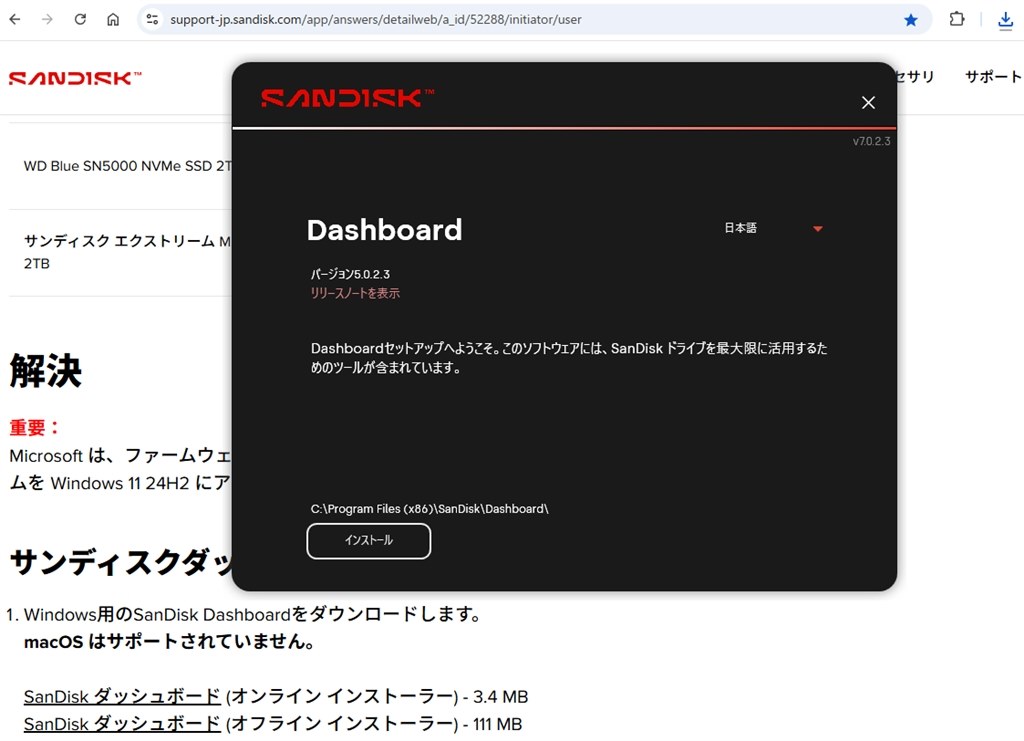Screen dimensions: 1024x741
Task: Click the installation path C:\Program Files (x86)\SanDisk\Dashboard
Action: [428, 508]
